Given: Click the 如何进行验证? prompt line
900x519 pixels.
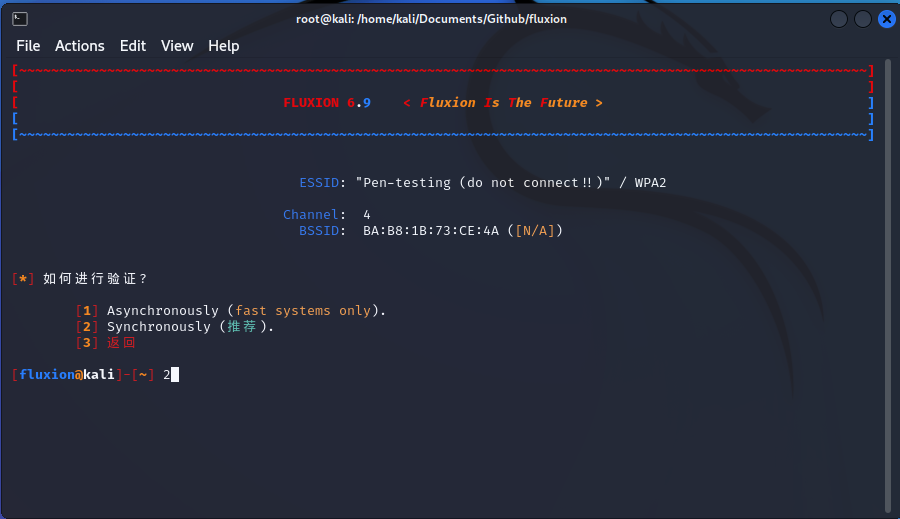Looking at the screenshot, I should tap(80, 278).
